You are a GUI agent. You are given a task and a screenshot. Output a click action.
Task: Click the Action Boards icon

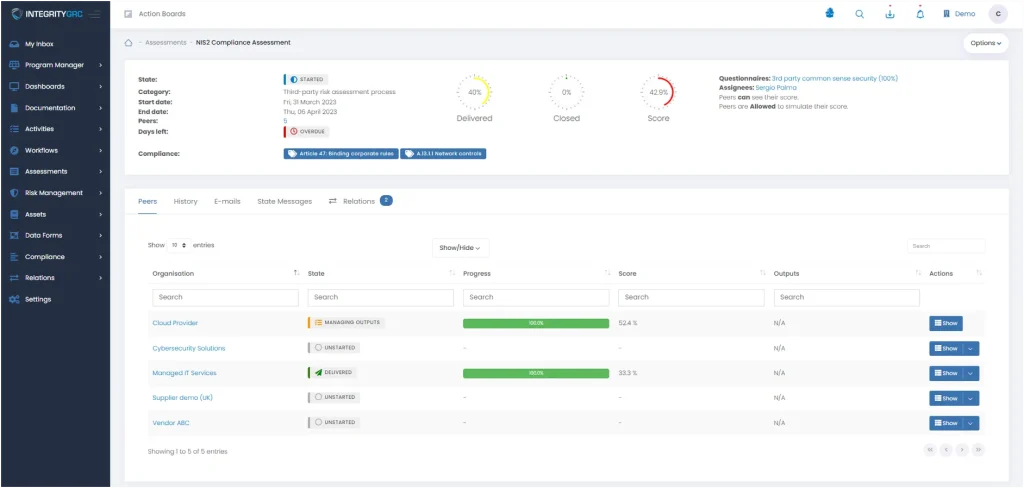point(128,14)
